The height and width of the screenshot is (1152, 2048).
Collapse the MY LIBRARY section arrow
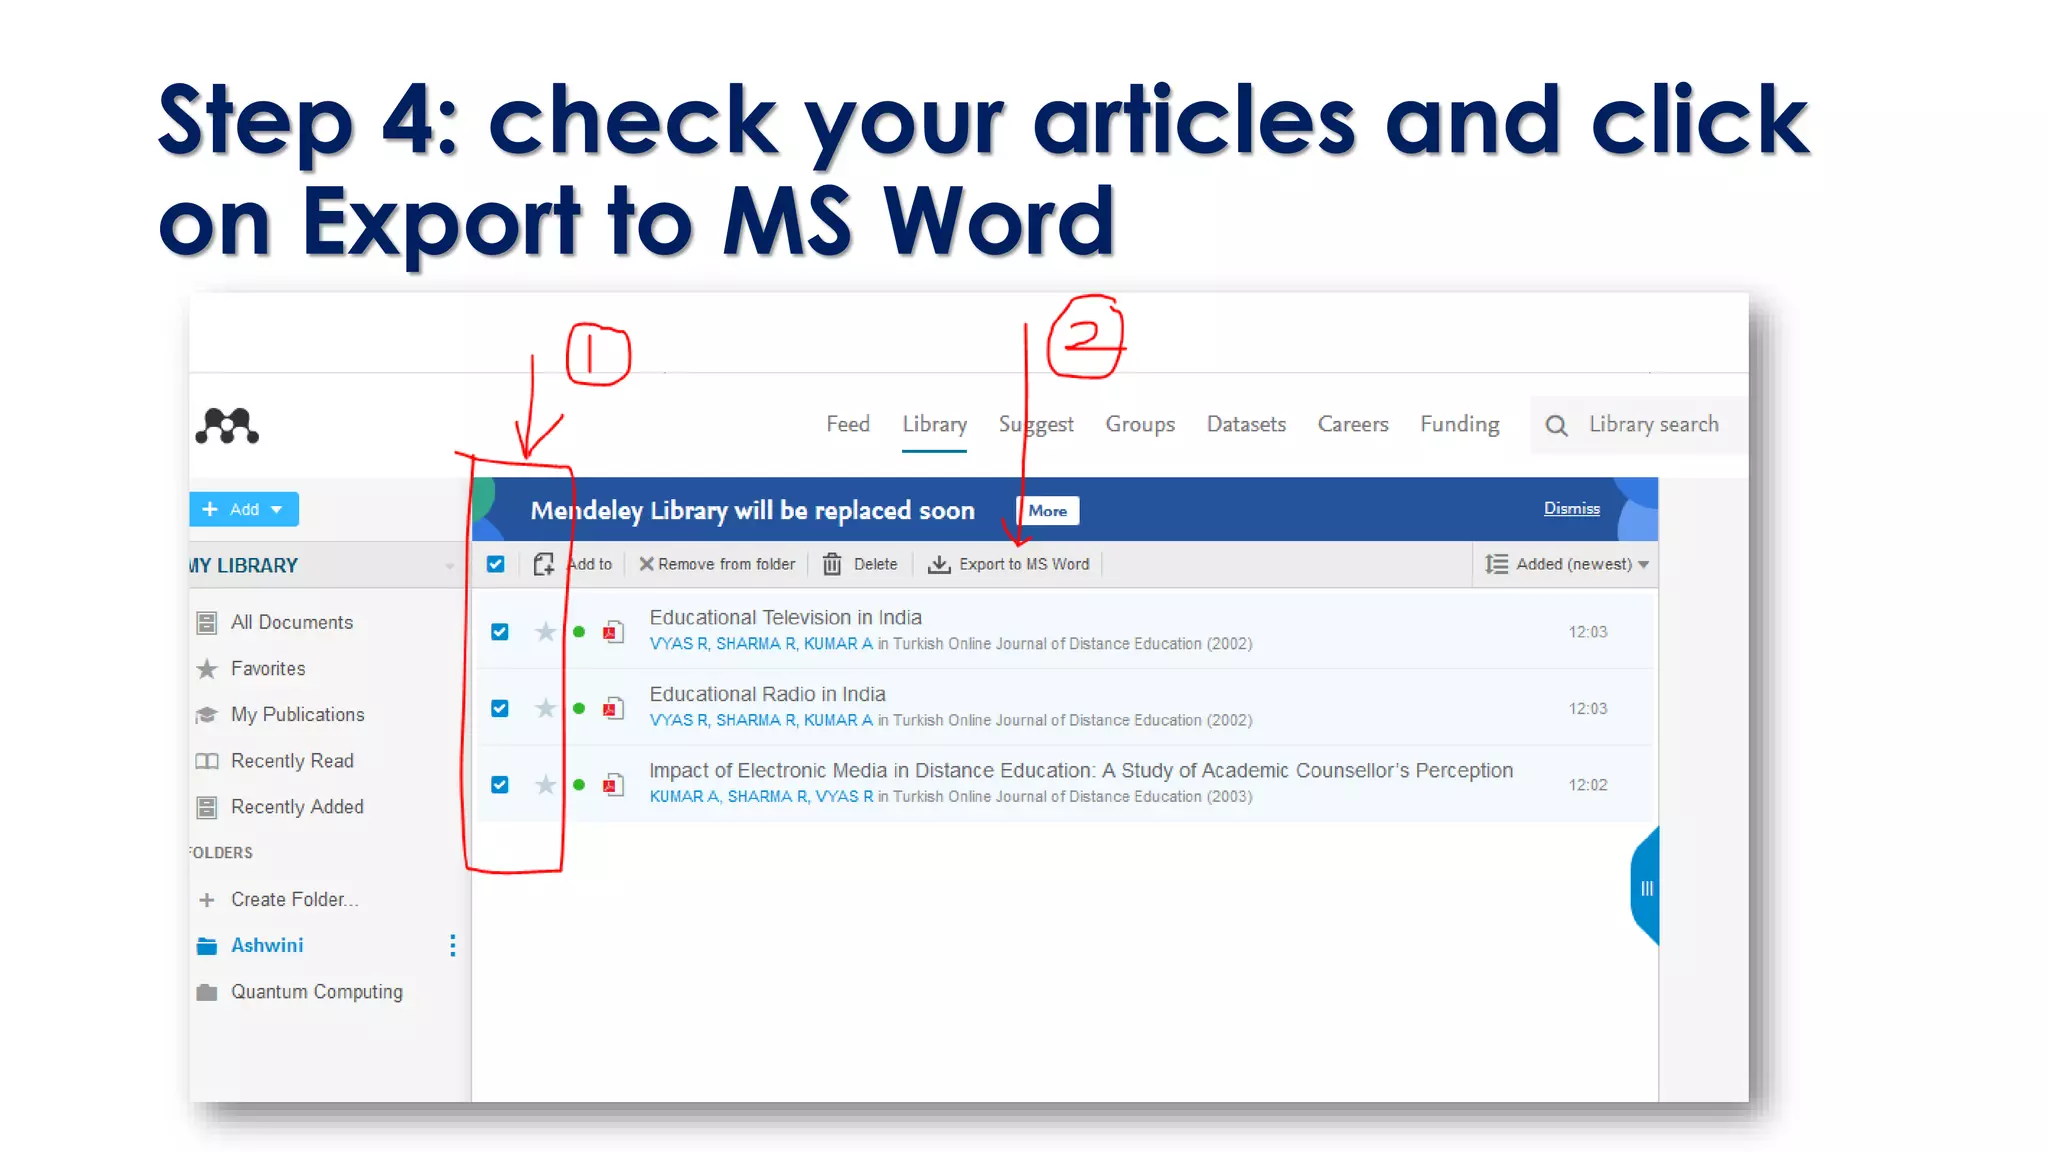449,566
